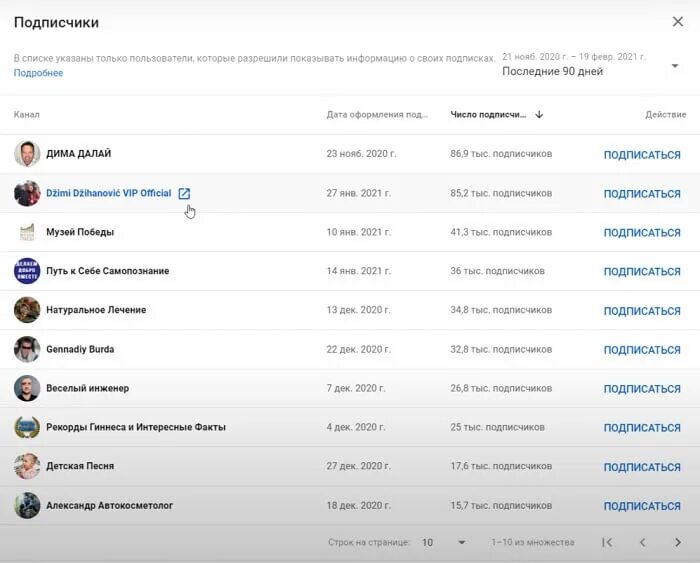The width and height of the screenshot is (700, 563).
Task: Click the sort arrow by Число подписчиков
Action: tap(539, 115)
